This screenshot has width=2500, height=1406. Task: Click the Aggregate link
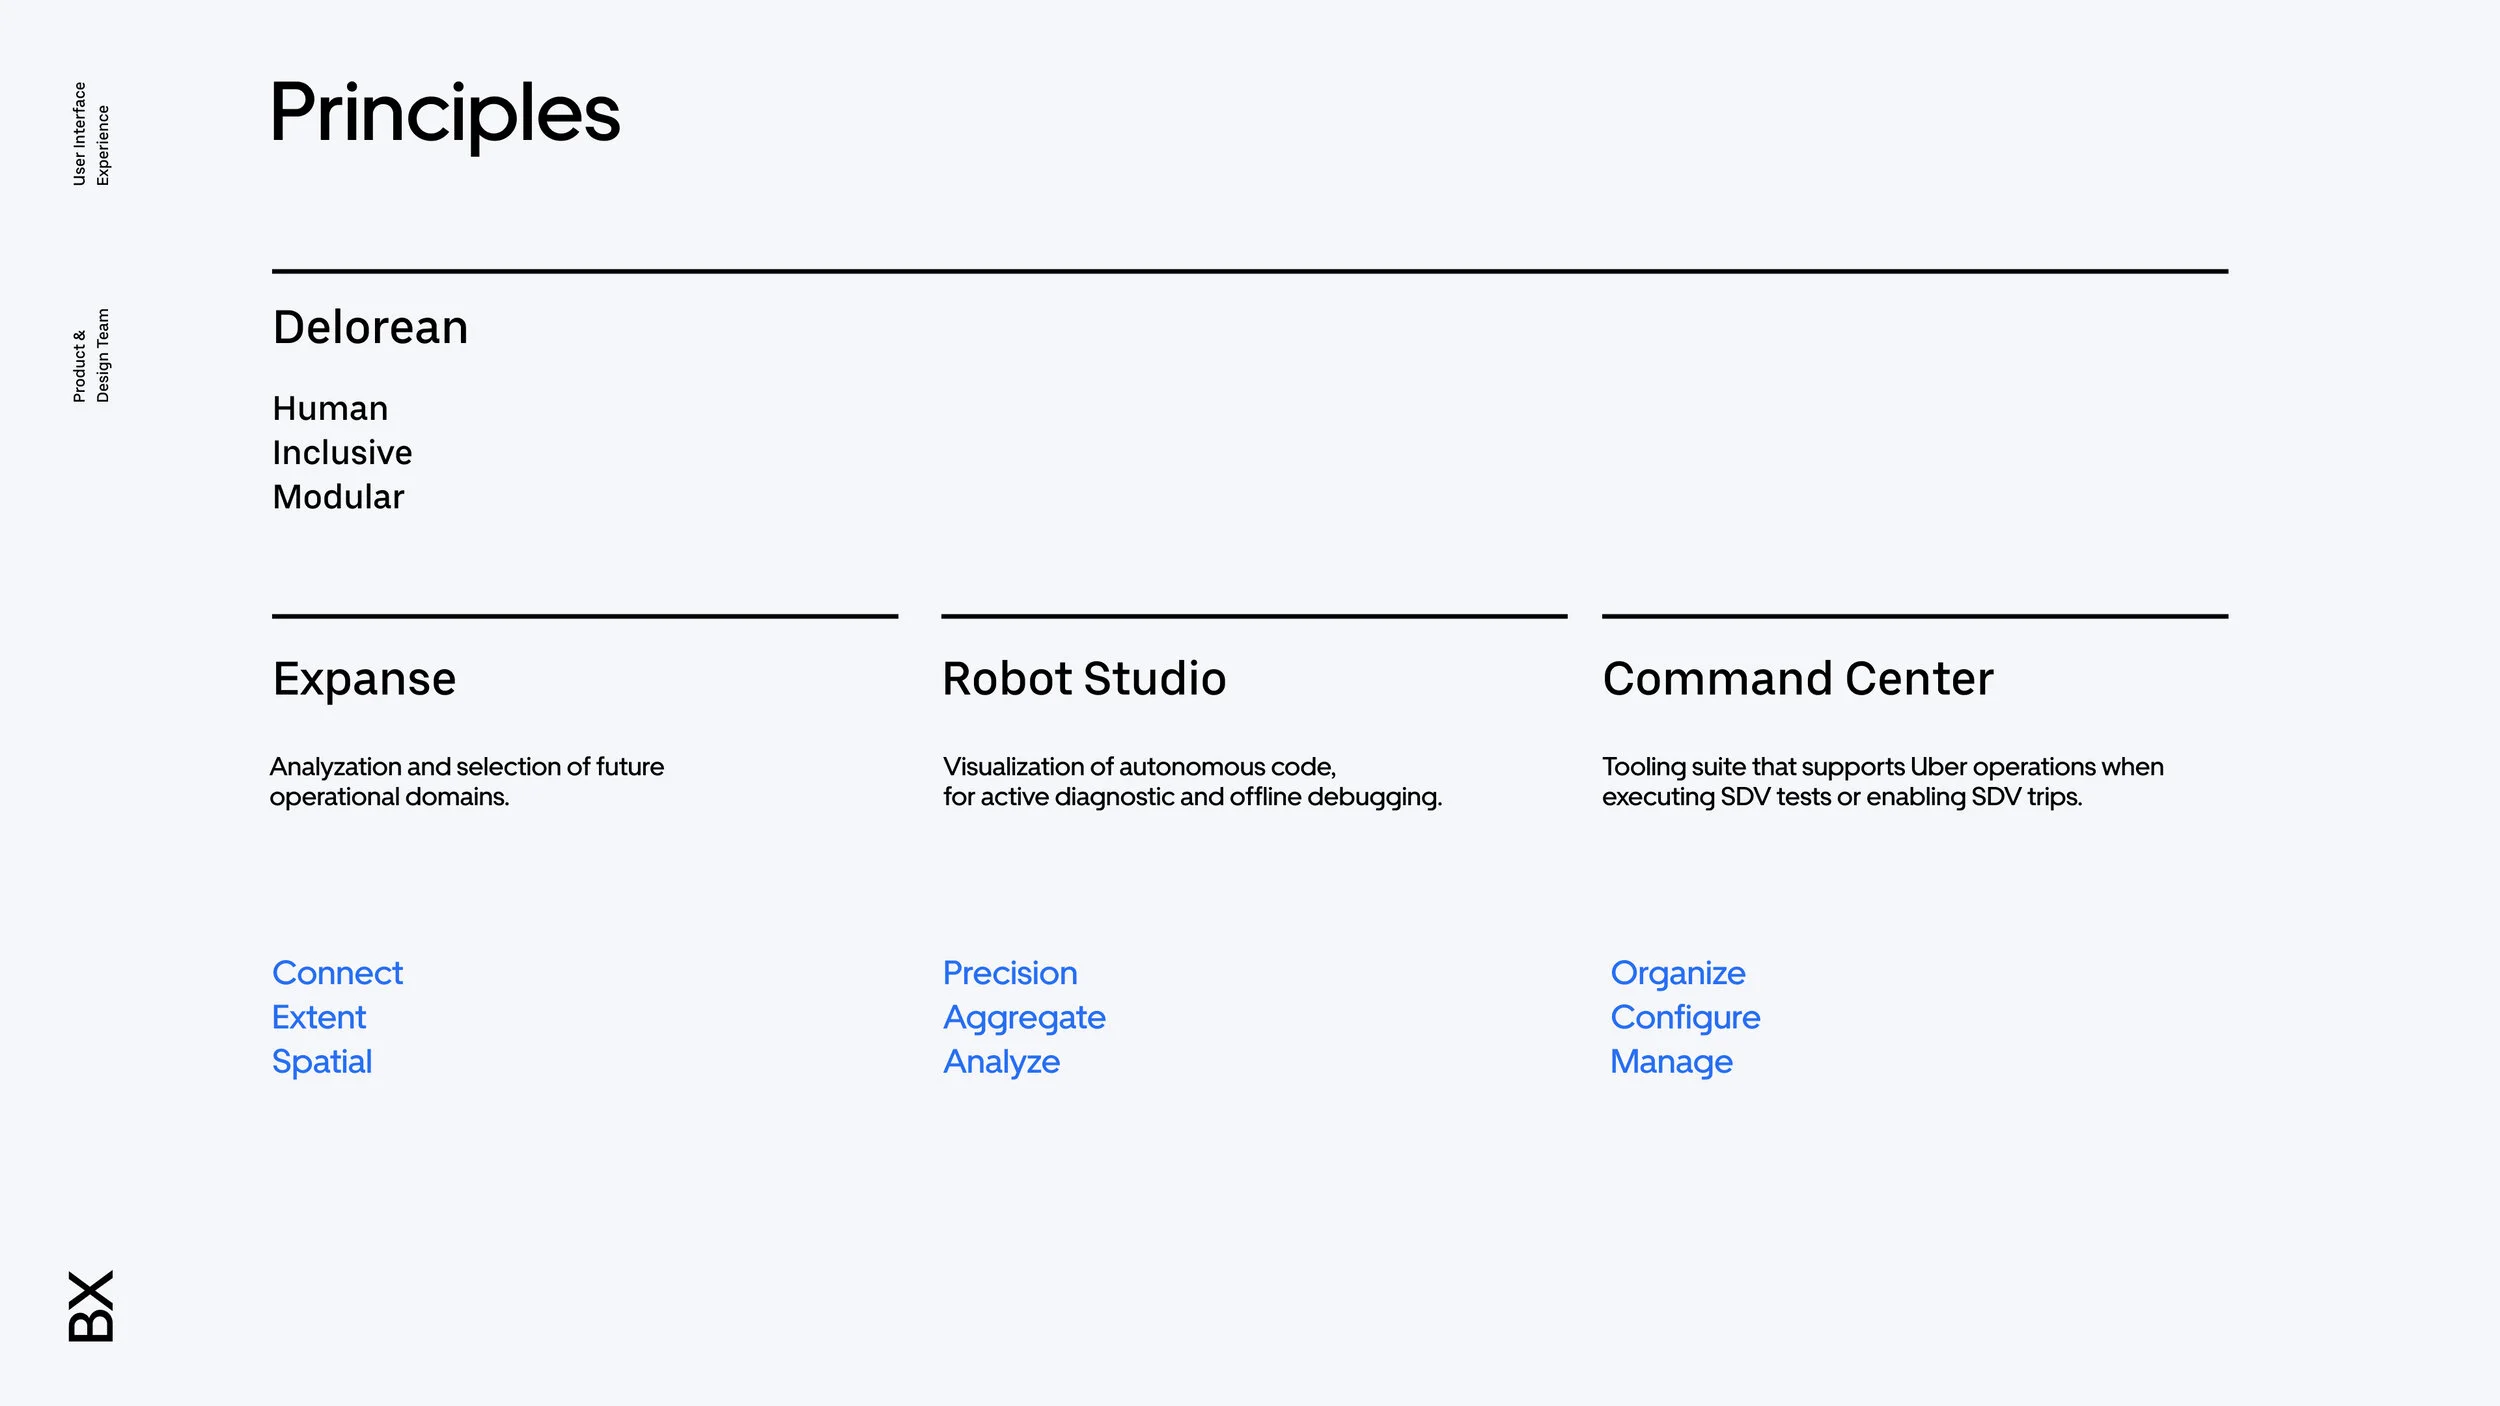[x=1024, y=1017]
